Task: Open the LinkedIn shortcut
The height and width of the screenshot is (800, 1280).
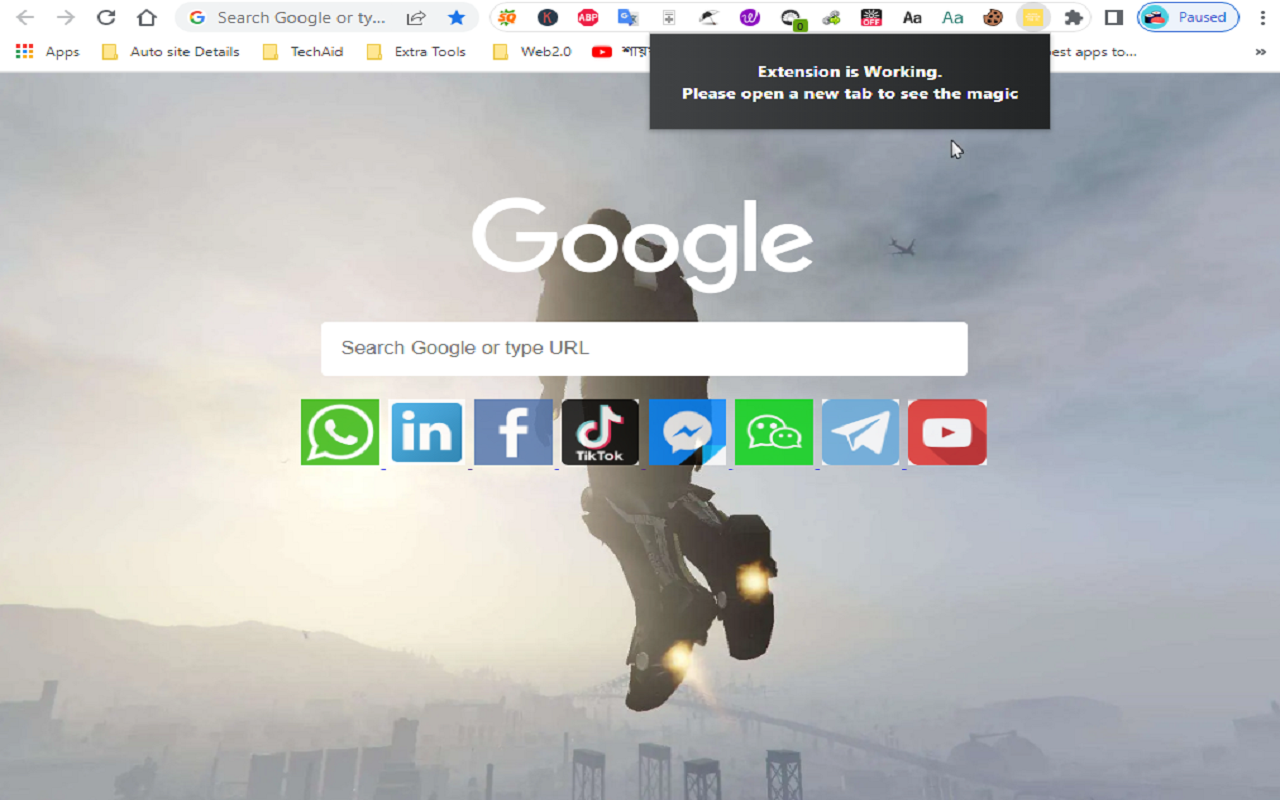Action: 427,432
